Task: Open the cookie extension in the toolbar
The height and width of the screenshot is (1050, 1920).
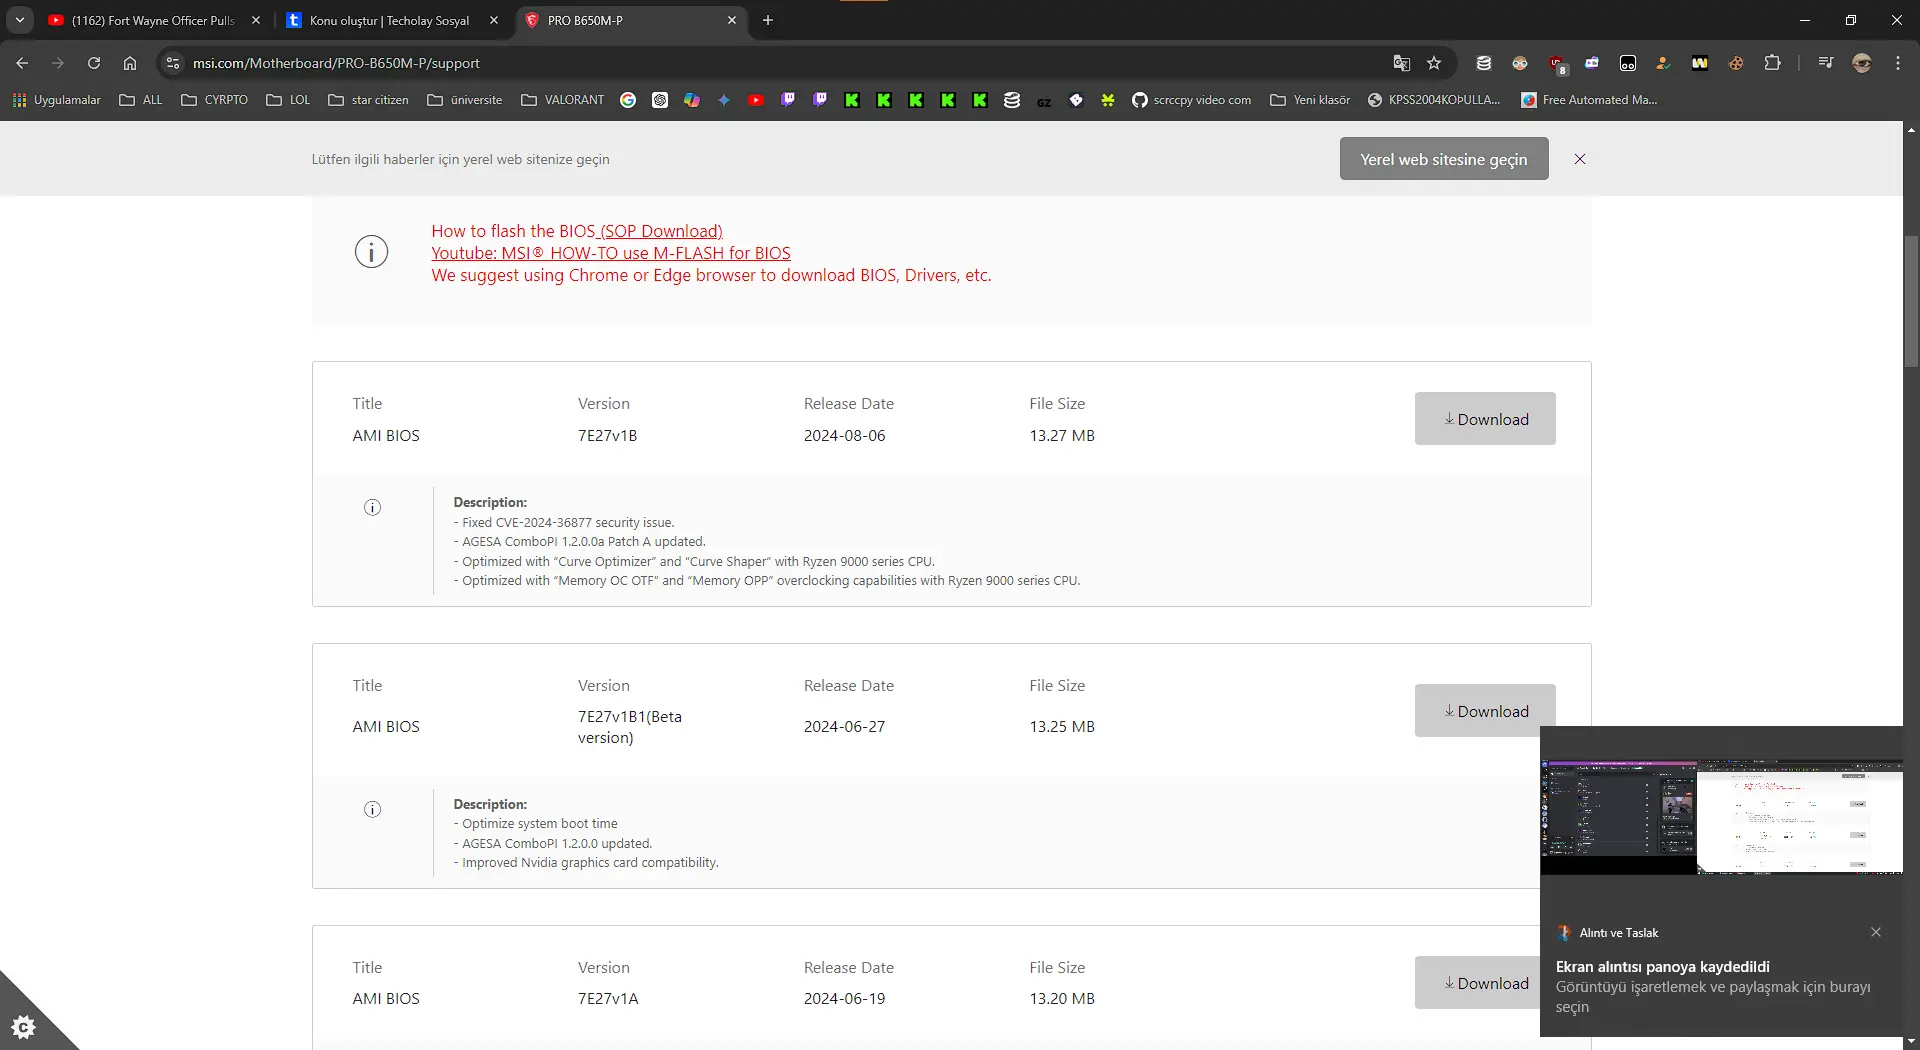Action: point(1736,63)
